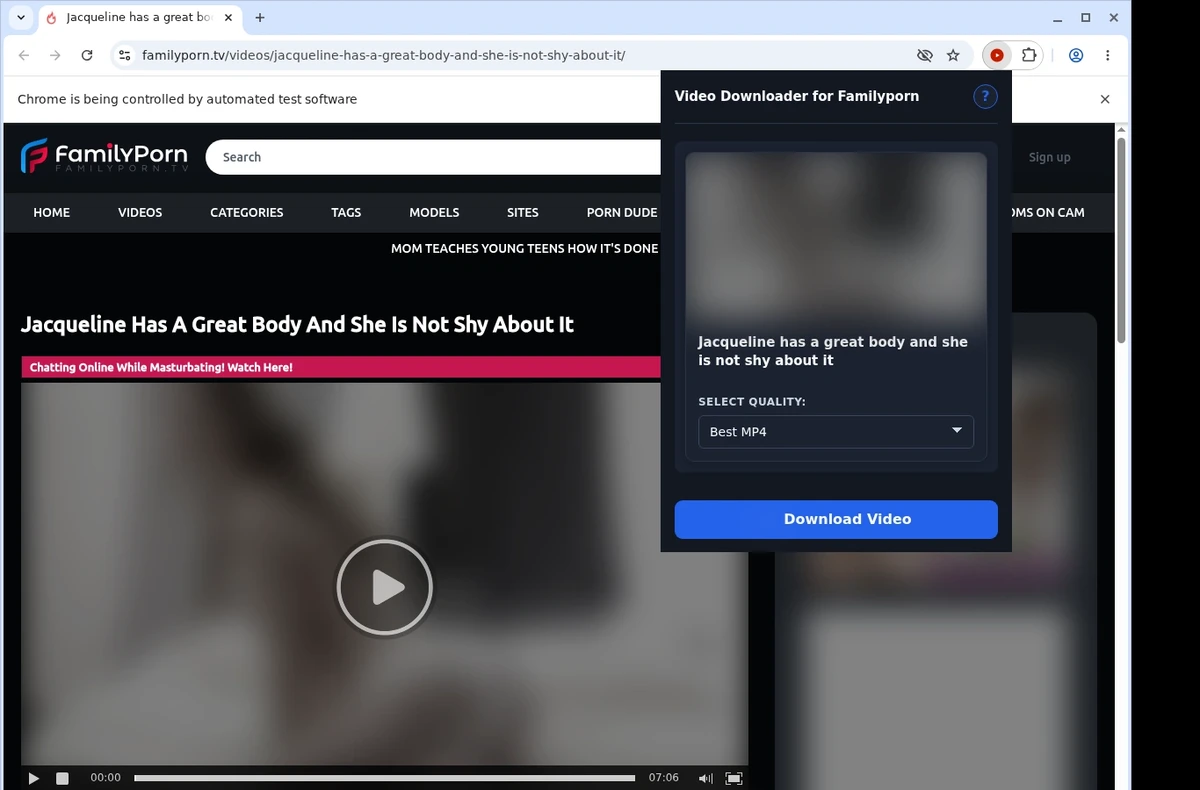
Task: Close the Jacqueline tab
Action: pos(228,18)
